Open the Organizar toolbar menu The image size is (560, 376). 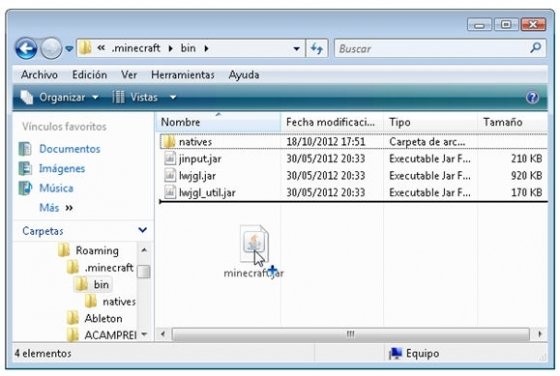pos(59,97)
